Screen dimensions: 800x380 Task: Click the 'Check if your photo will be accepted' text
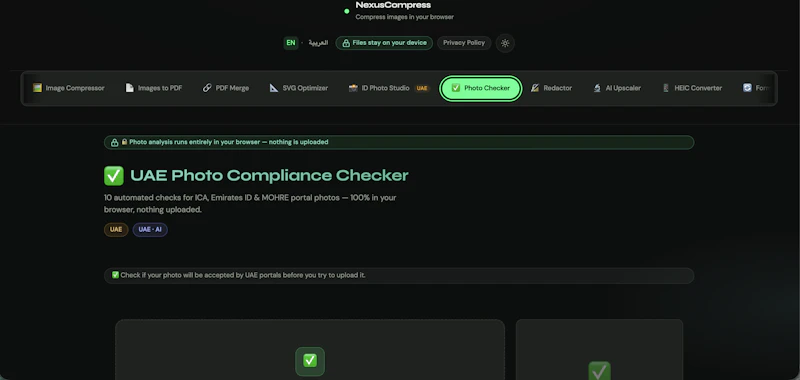click(x=243, y=275)
